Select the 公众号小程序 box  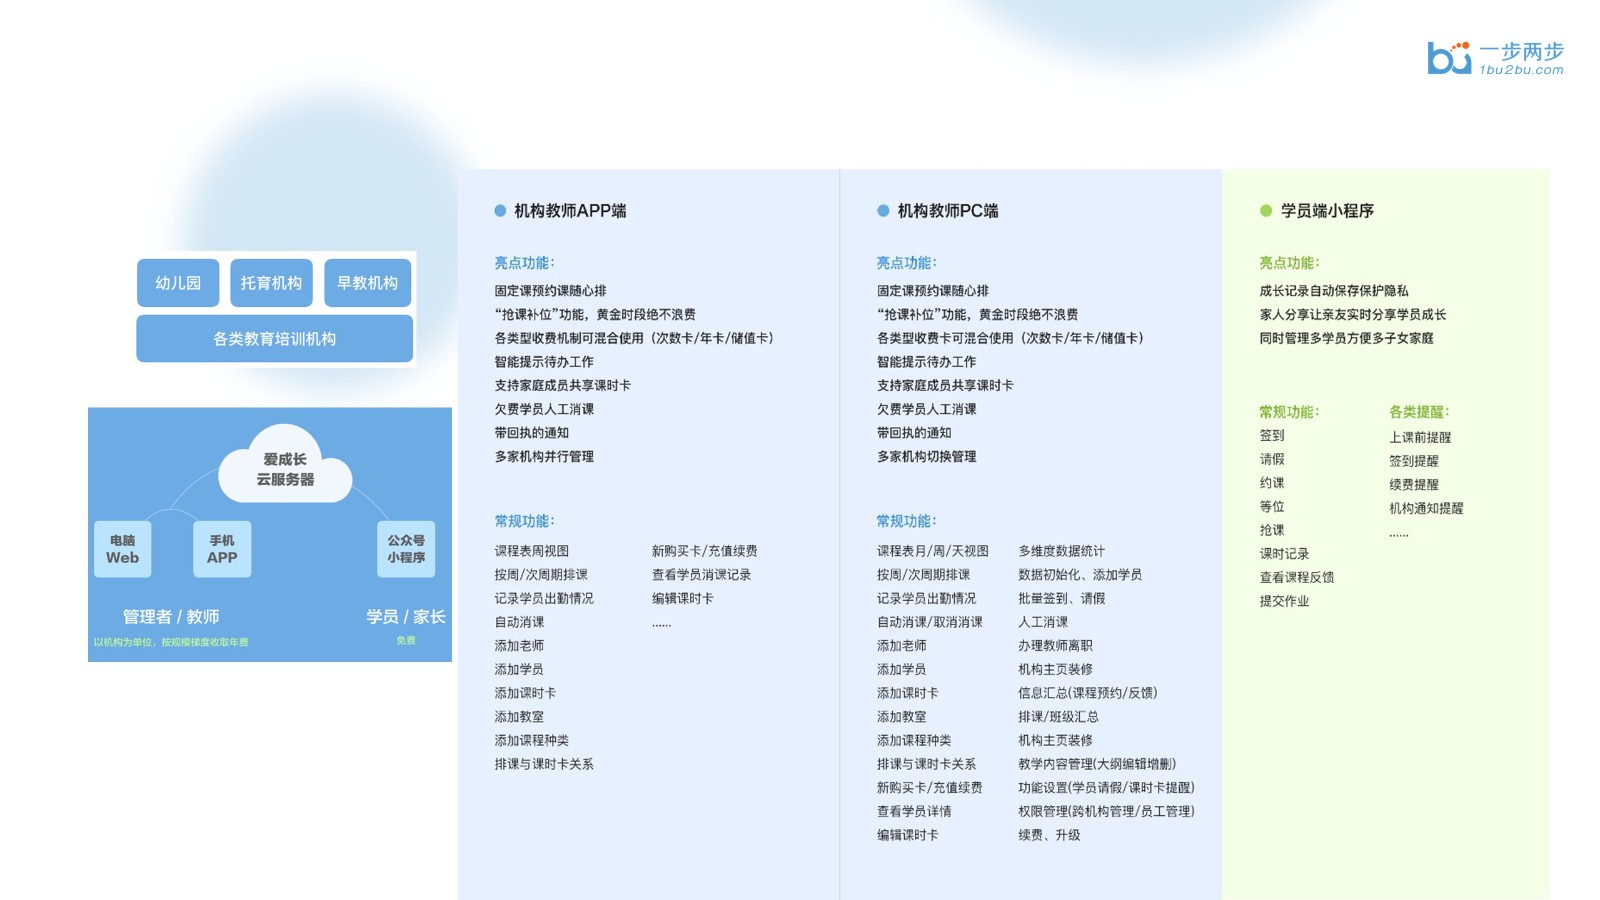coord(406,549)
